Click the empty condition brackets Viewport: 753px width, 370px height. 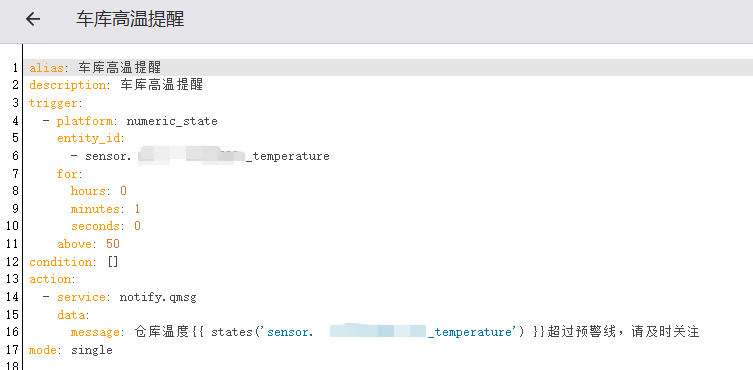pos(113,262)
